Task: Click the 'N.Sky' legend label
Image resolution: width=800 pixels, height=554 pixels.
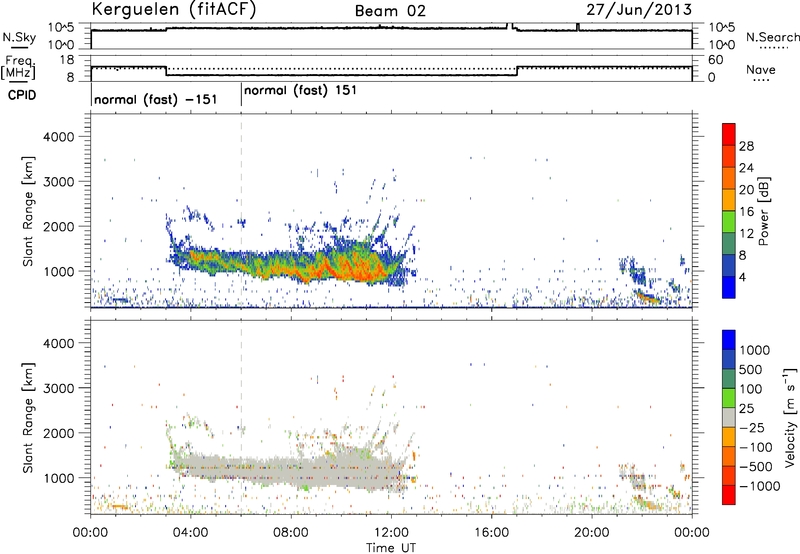Action: point(19,37)
